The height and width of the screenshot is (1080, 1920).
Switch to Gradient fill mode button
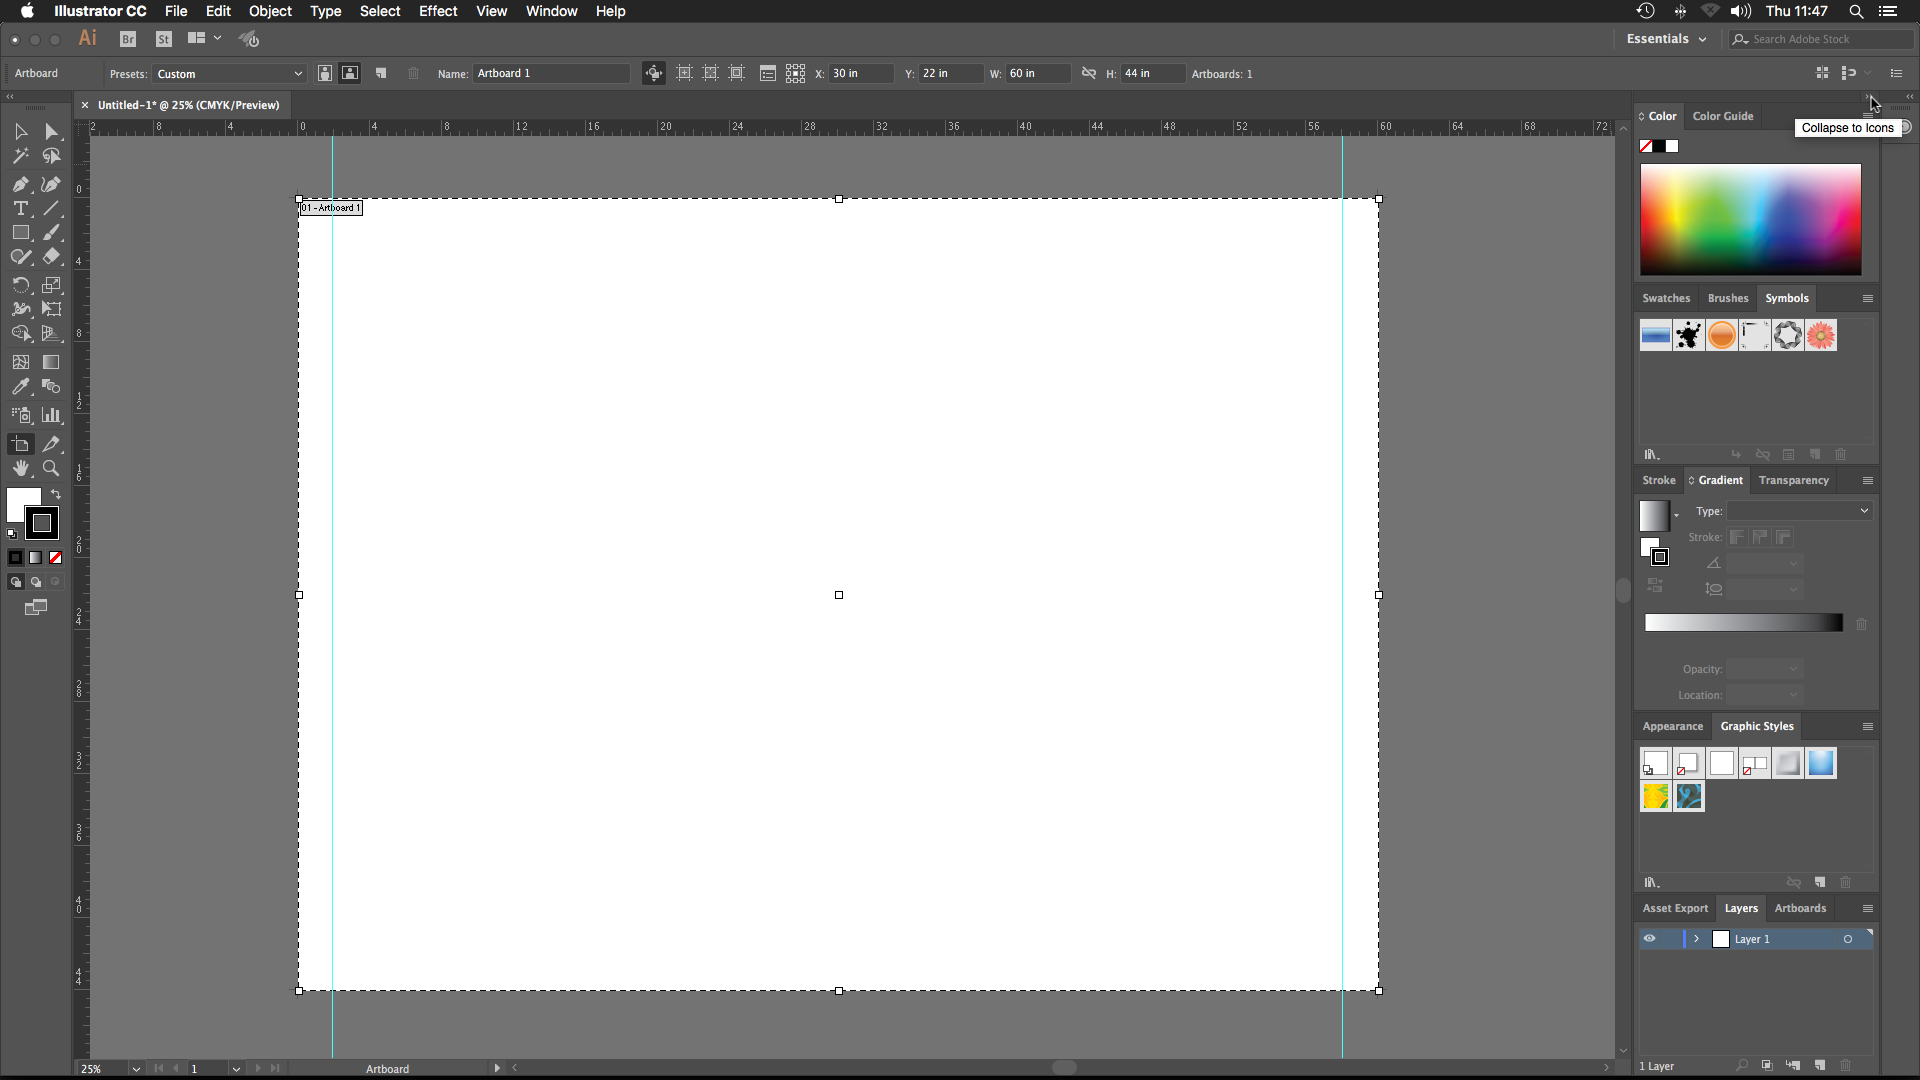(x=36, y=558)
